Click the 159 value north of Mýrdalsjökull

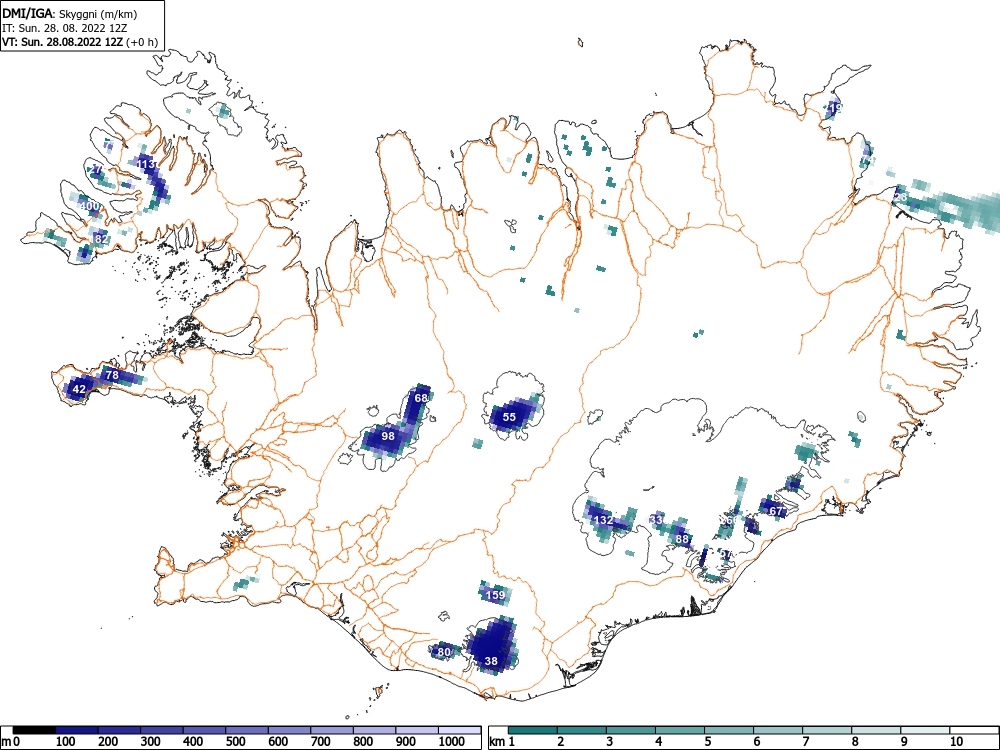click(496, 595)
